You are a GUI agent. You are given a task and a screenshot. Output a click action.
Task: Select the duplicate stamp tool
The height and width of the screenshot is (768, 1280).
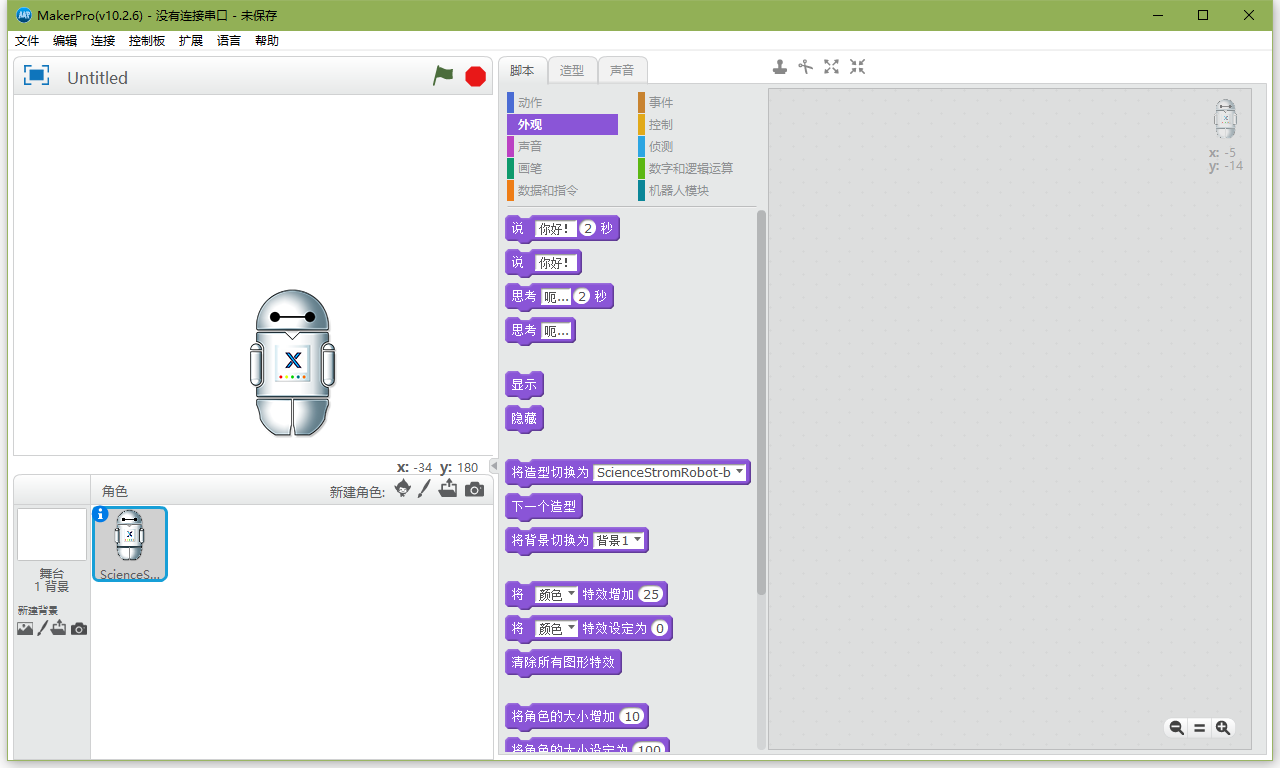pos(780,66)
